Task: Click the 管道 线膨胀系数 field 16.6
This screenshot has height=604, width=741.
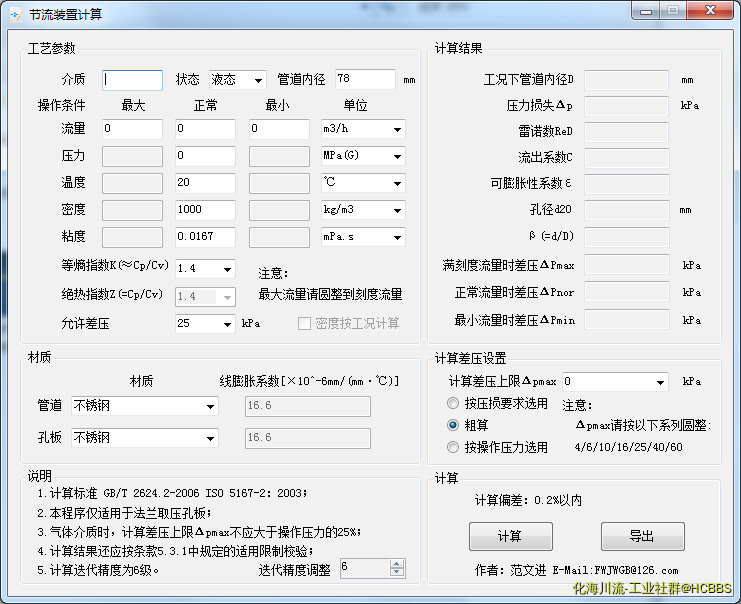Action: point(308,406)
